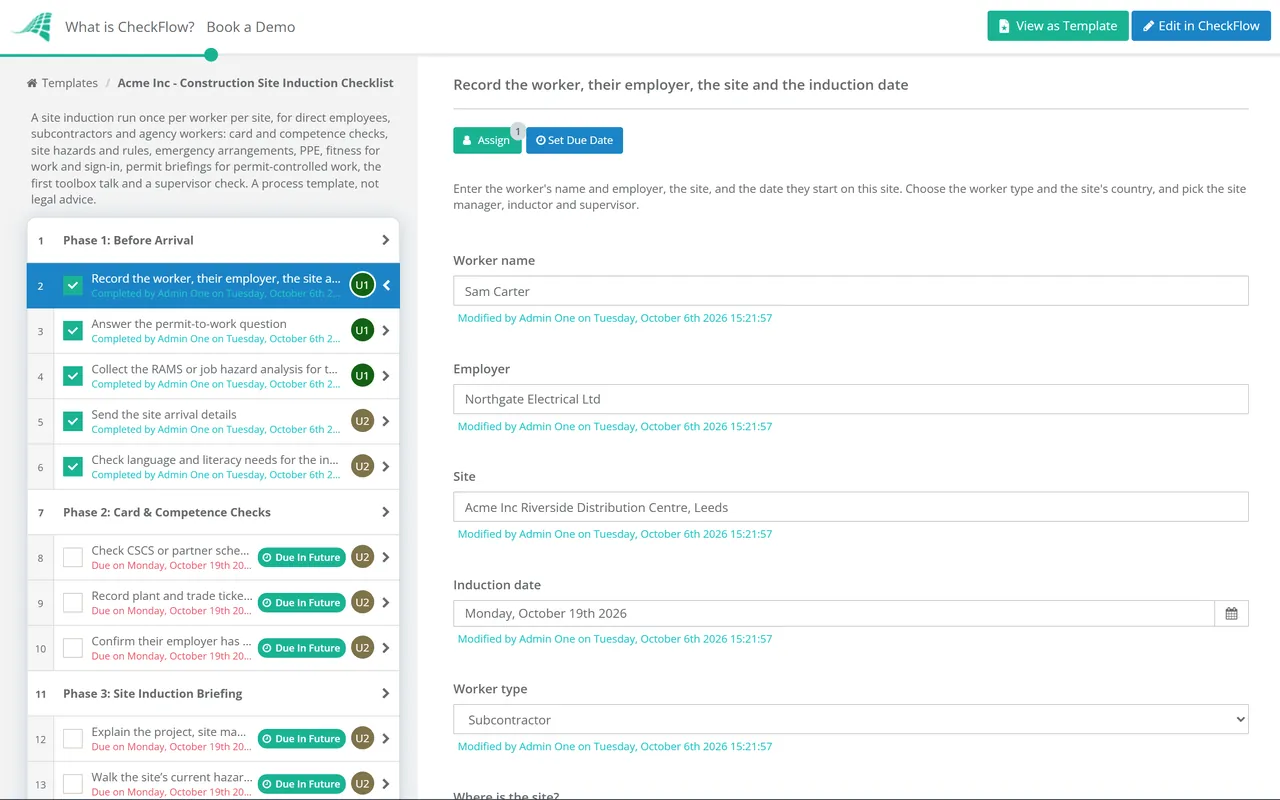Click into the Worker name field
Image resolution: width=1280 pixels, height=800 pixels.
[851, 291]
